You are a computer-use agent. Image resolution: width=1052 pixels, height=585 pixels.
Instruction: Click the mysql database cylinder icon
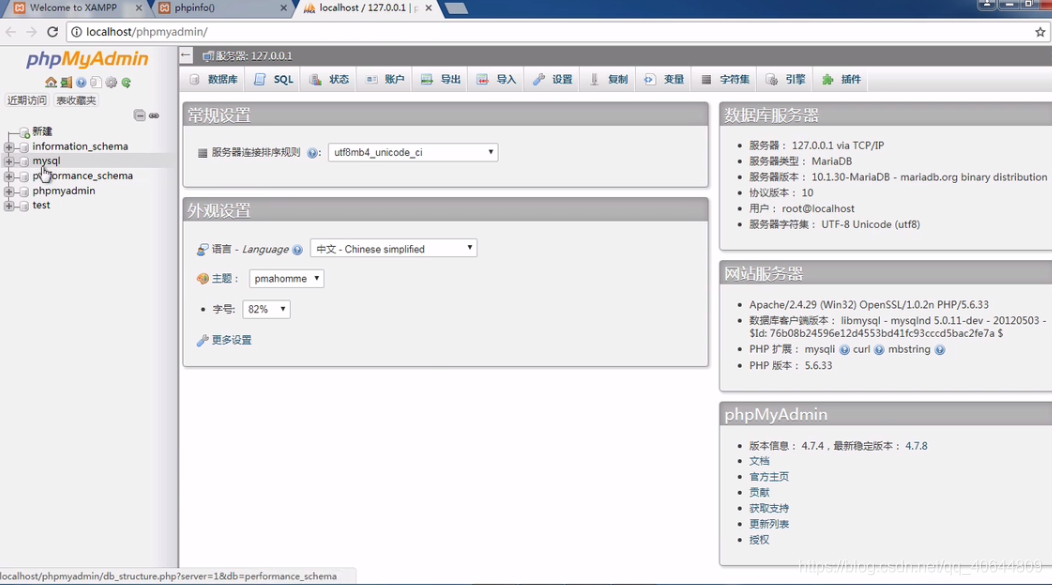point(24,162)
